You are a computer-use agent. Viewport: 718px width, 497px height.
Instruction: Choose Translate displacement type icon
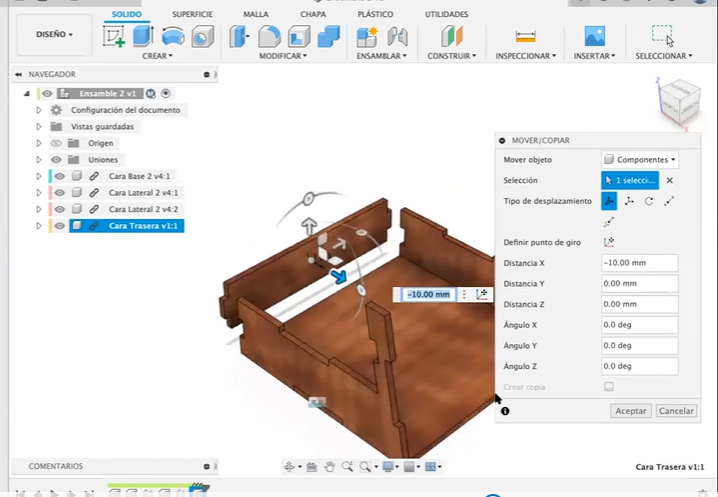pos(629,201)
